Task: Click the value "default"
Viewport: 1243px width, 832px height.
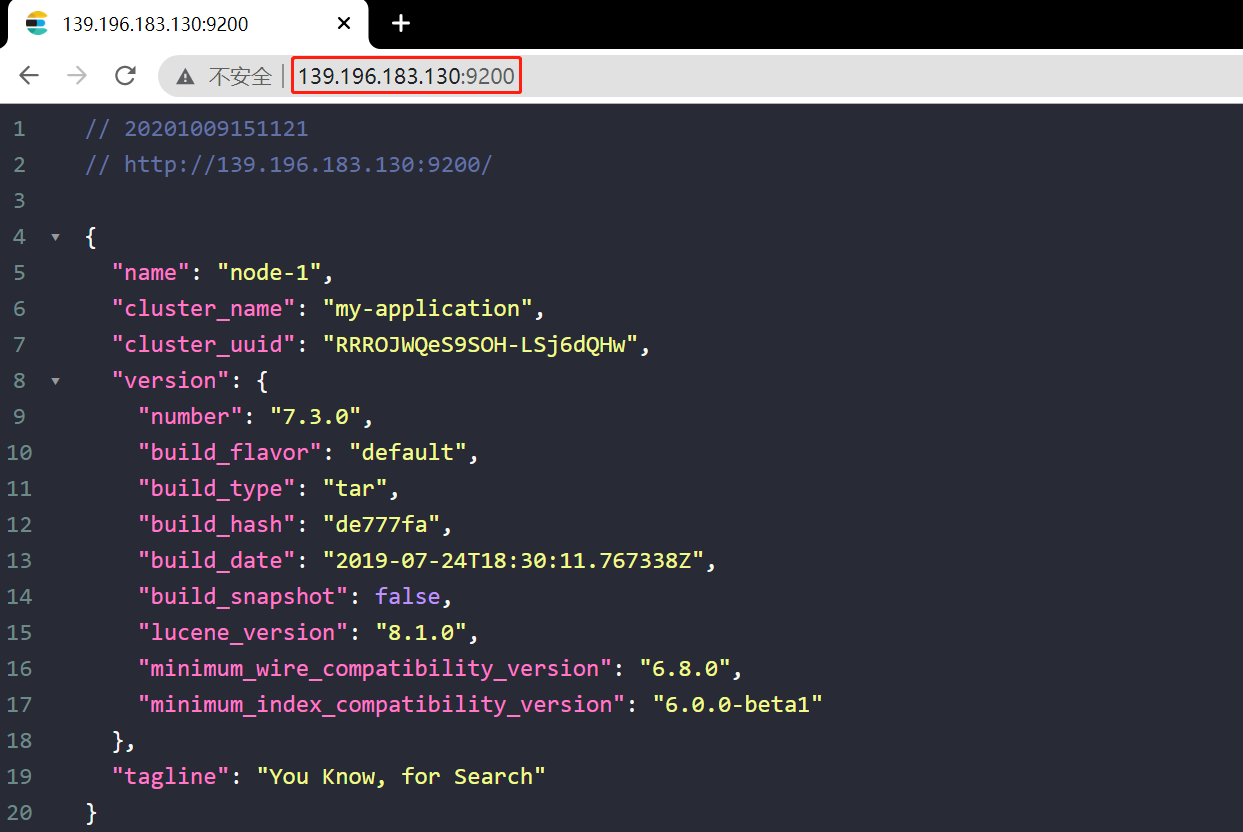Action: click(408, 453)
